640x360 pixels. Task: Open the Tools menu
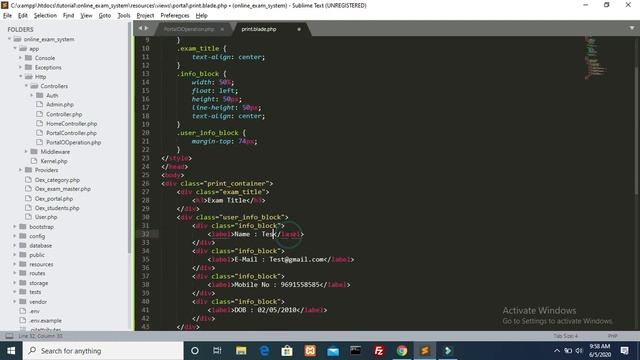(x=124, y=16)
